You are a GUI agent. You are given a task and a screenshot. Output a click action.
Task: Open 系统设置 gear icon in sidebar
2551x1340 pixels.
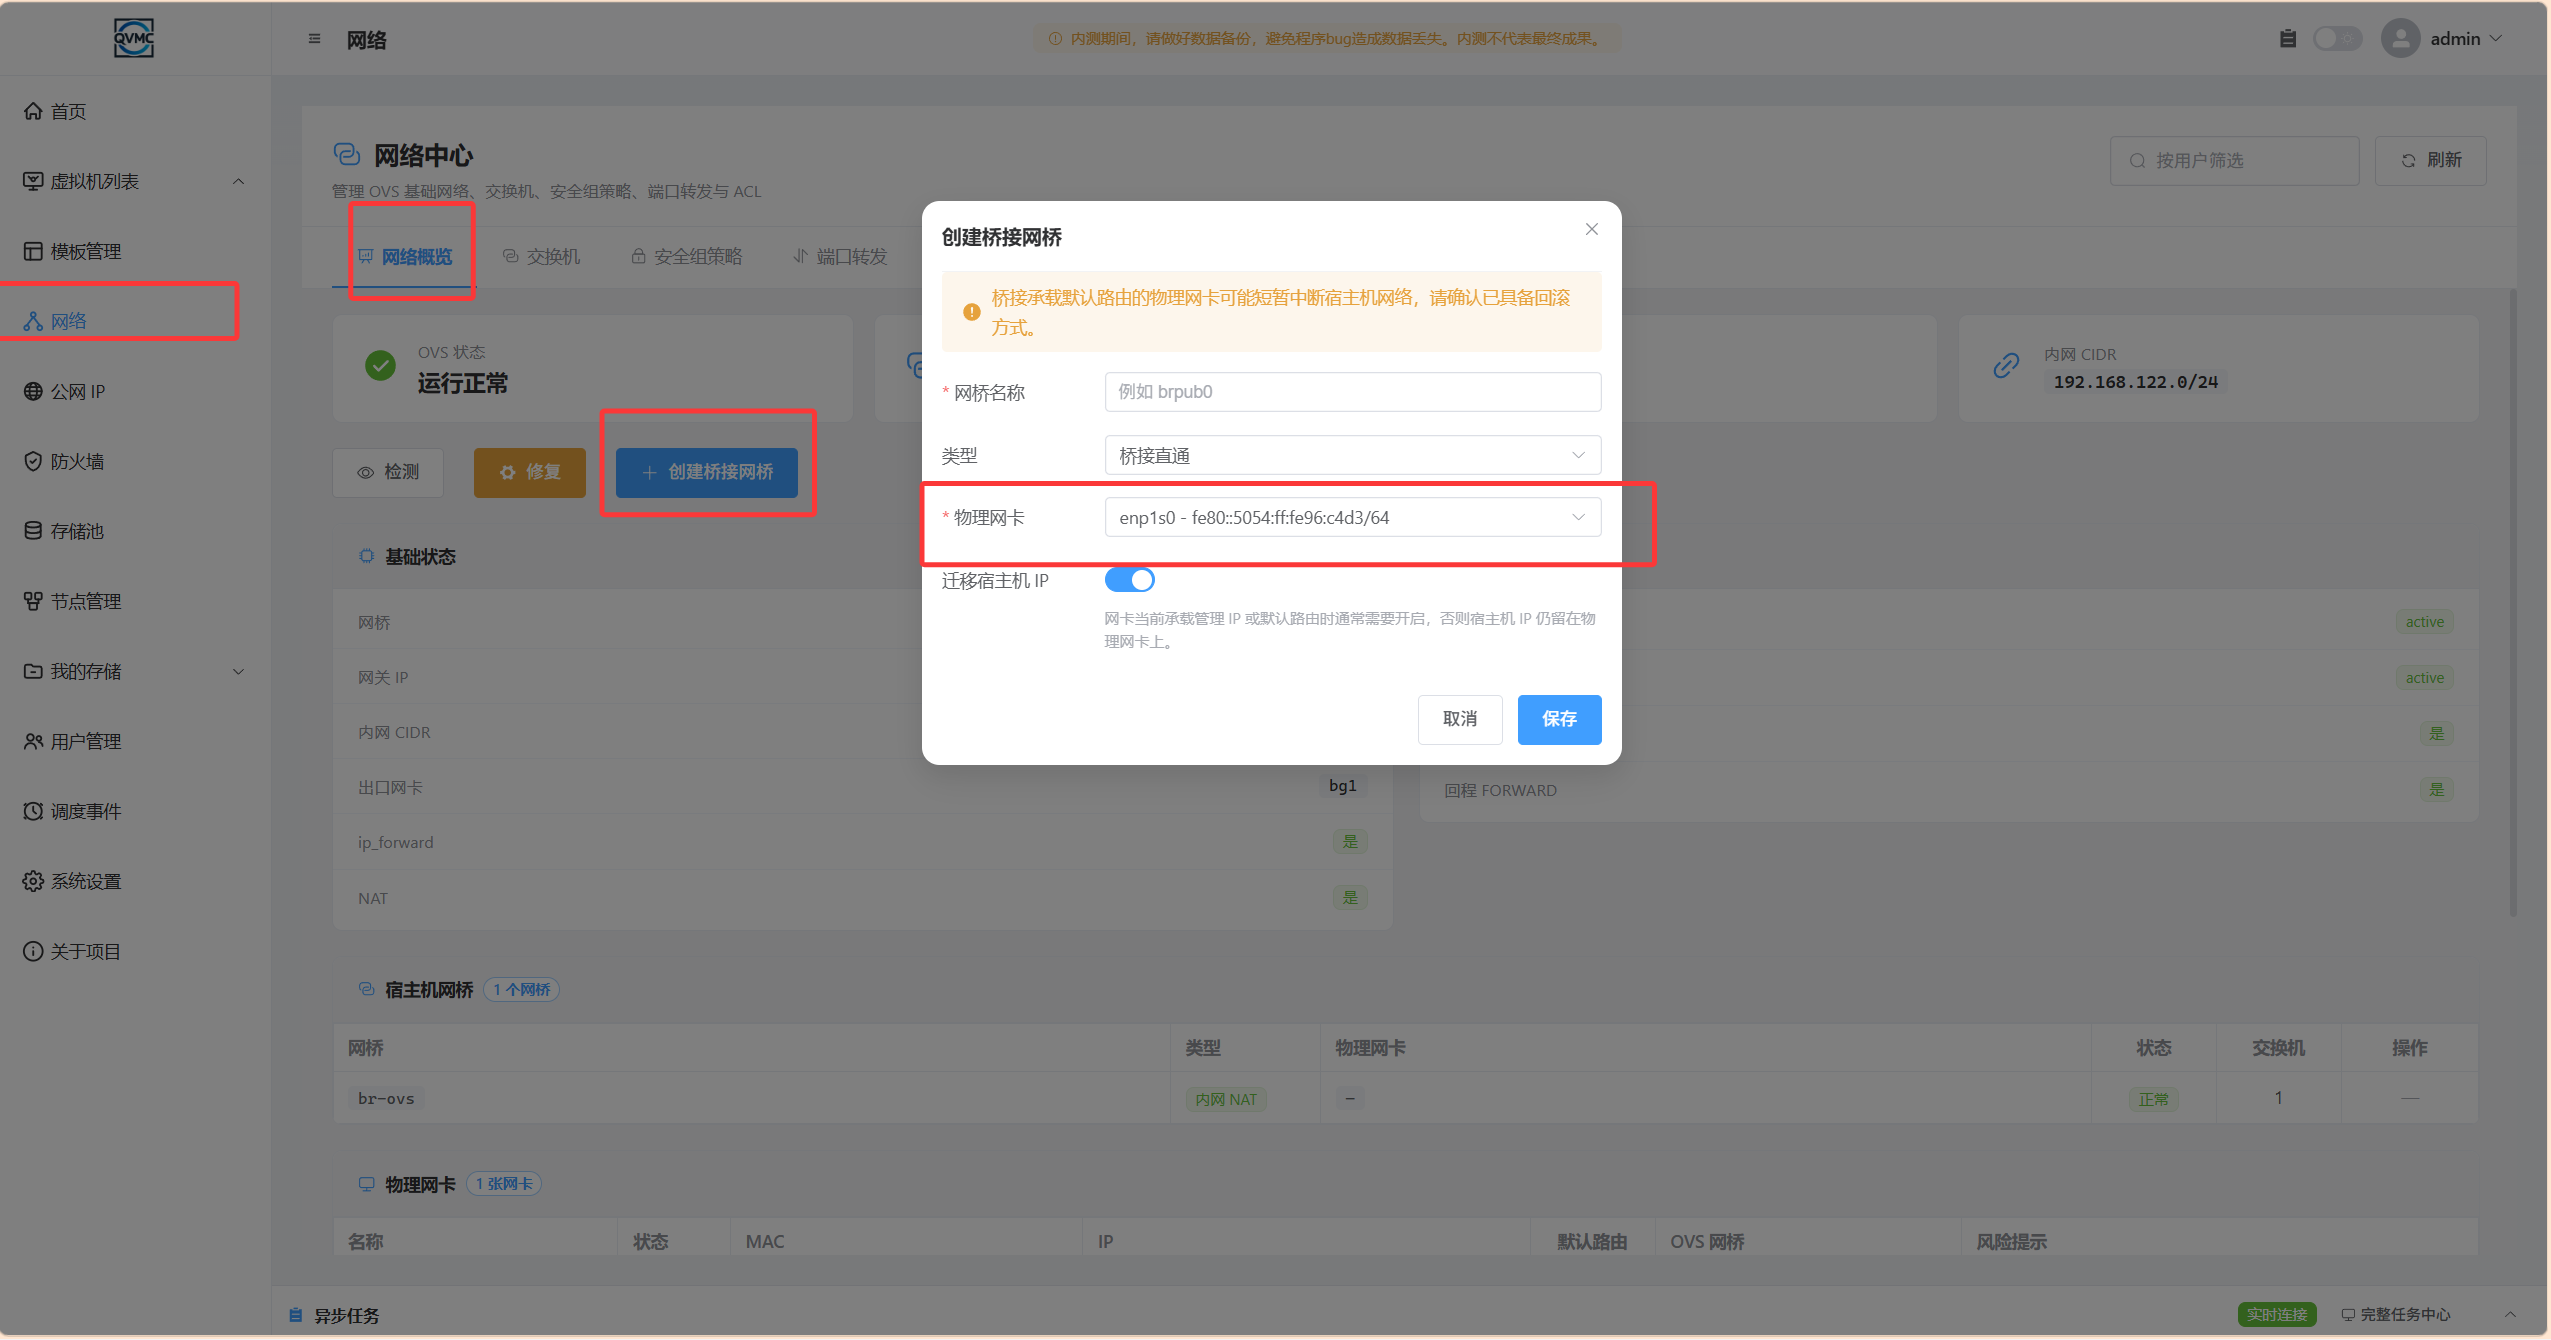(33, 881)
